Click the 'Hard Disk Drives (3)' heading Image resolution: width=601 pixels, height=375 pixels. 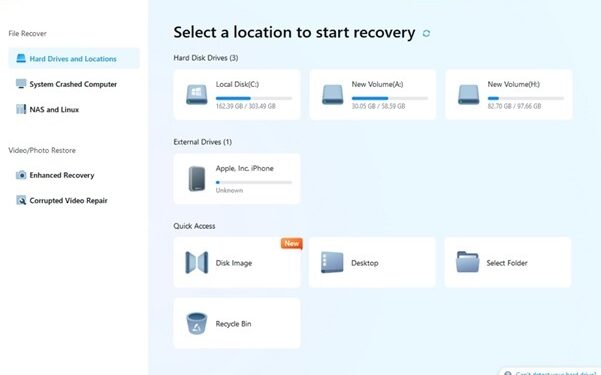pos(206,58)
